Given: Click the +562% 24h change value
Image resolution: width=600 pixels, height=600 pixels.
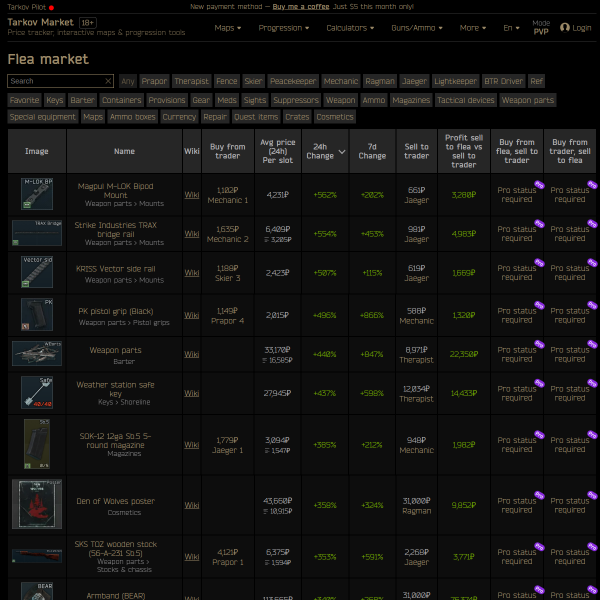Looking at the screenshot, I should [325, 195].
